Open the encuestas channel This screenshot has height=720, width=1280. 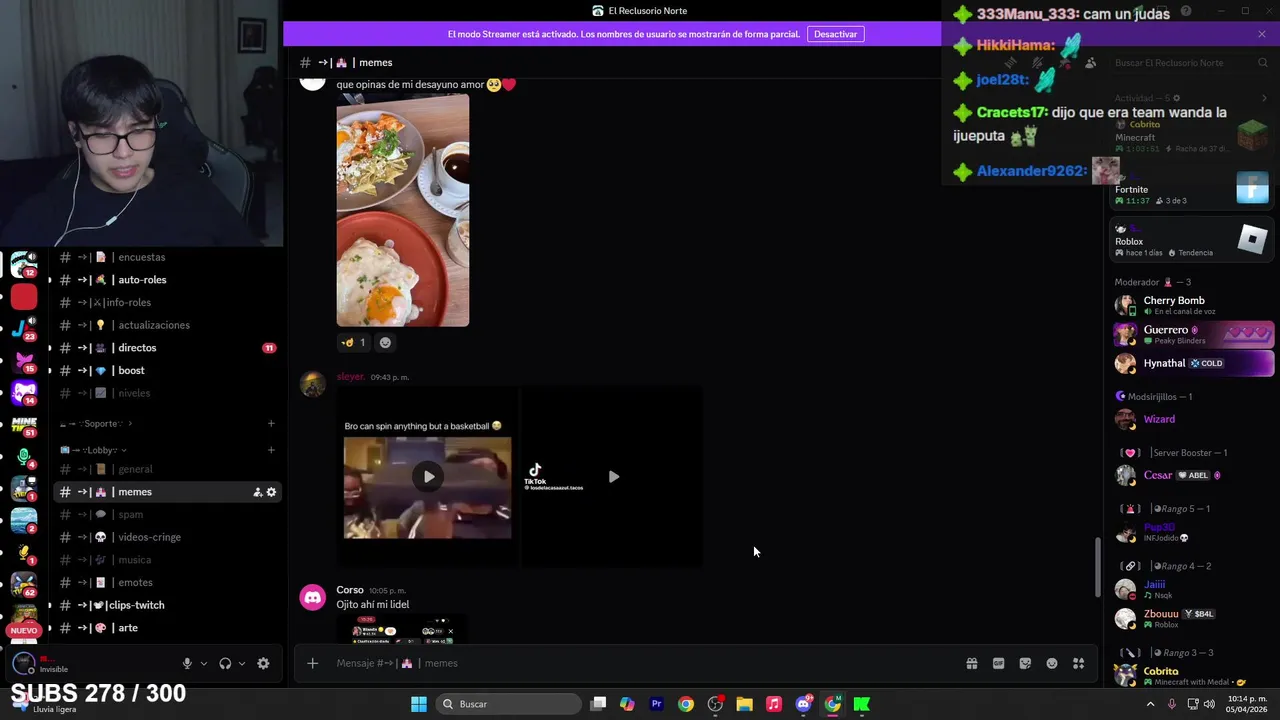pos(166,257)
